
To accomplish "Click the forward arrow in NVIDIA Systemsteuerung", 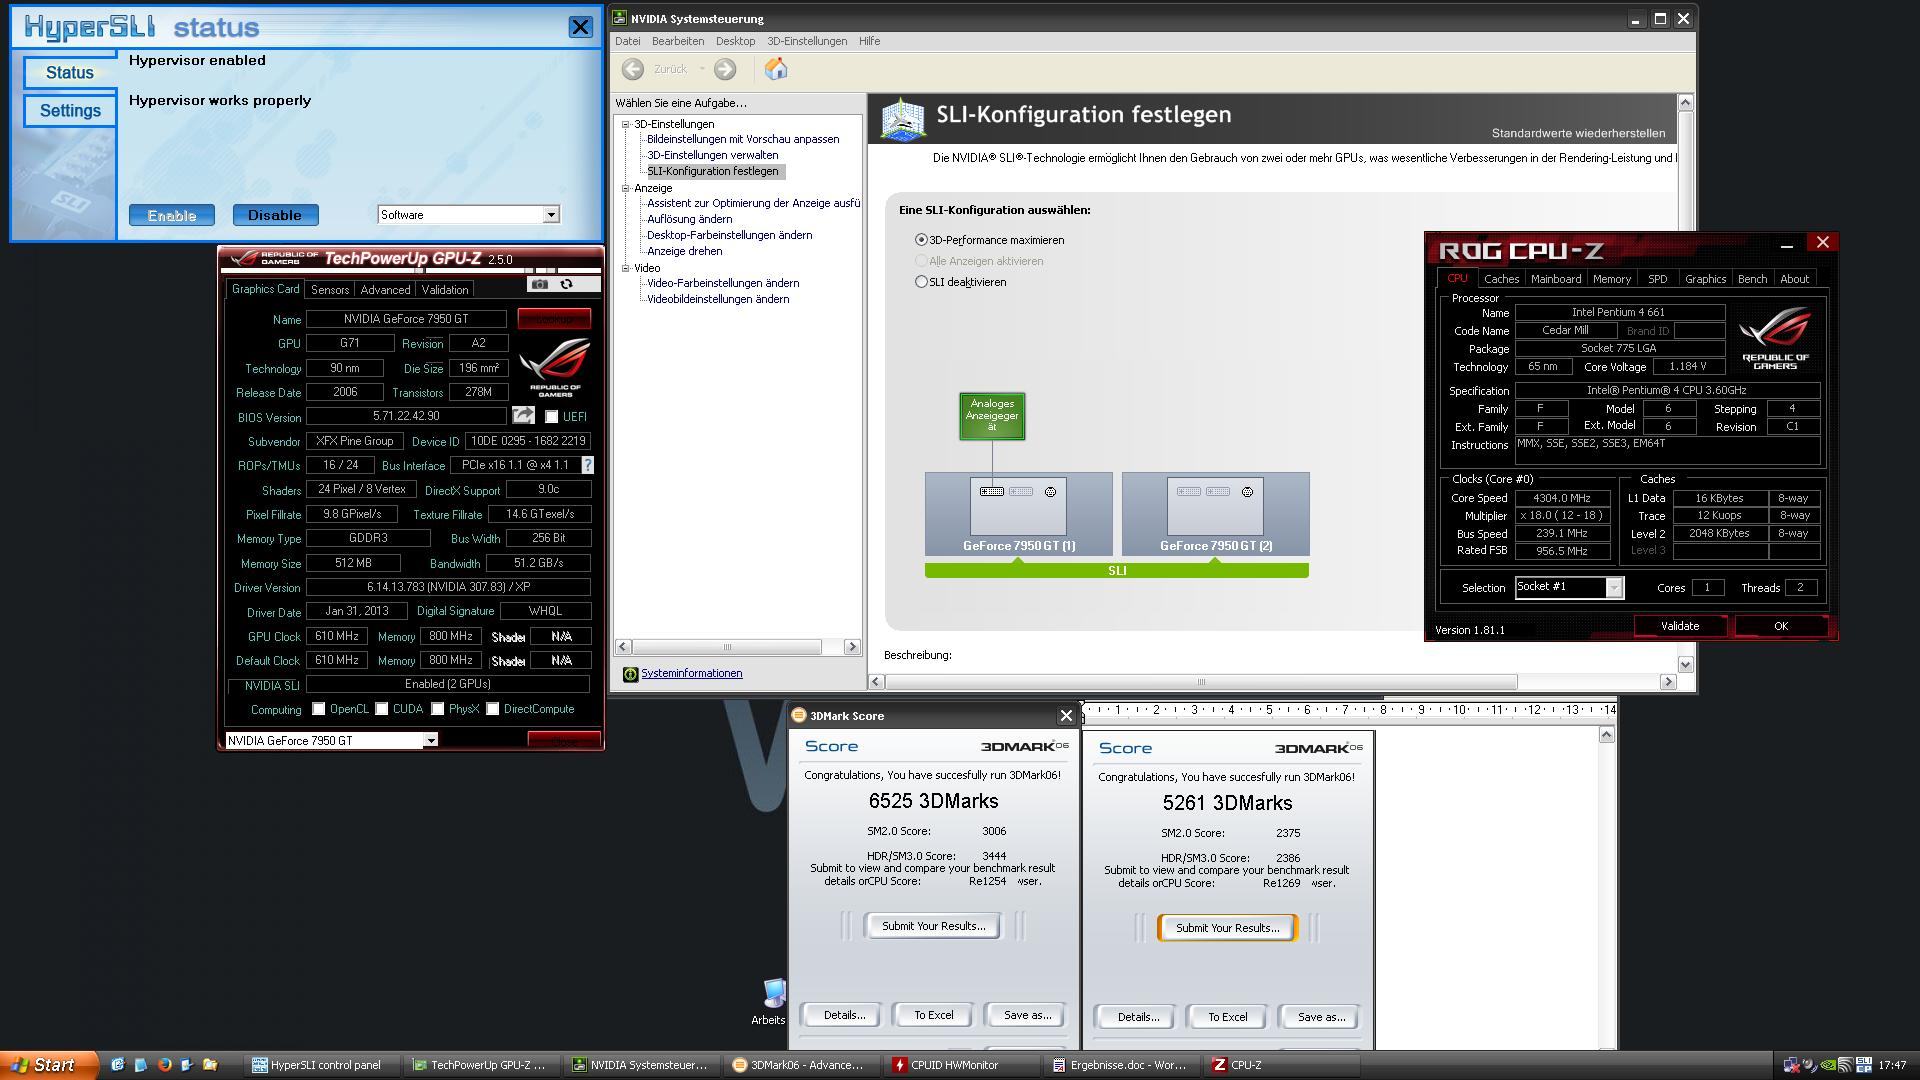I will (x=725, y=69).
